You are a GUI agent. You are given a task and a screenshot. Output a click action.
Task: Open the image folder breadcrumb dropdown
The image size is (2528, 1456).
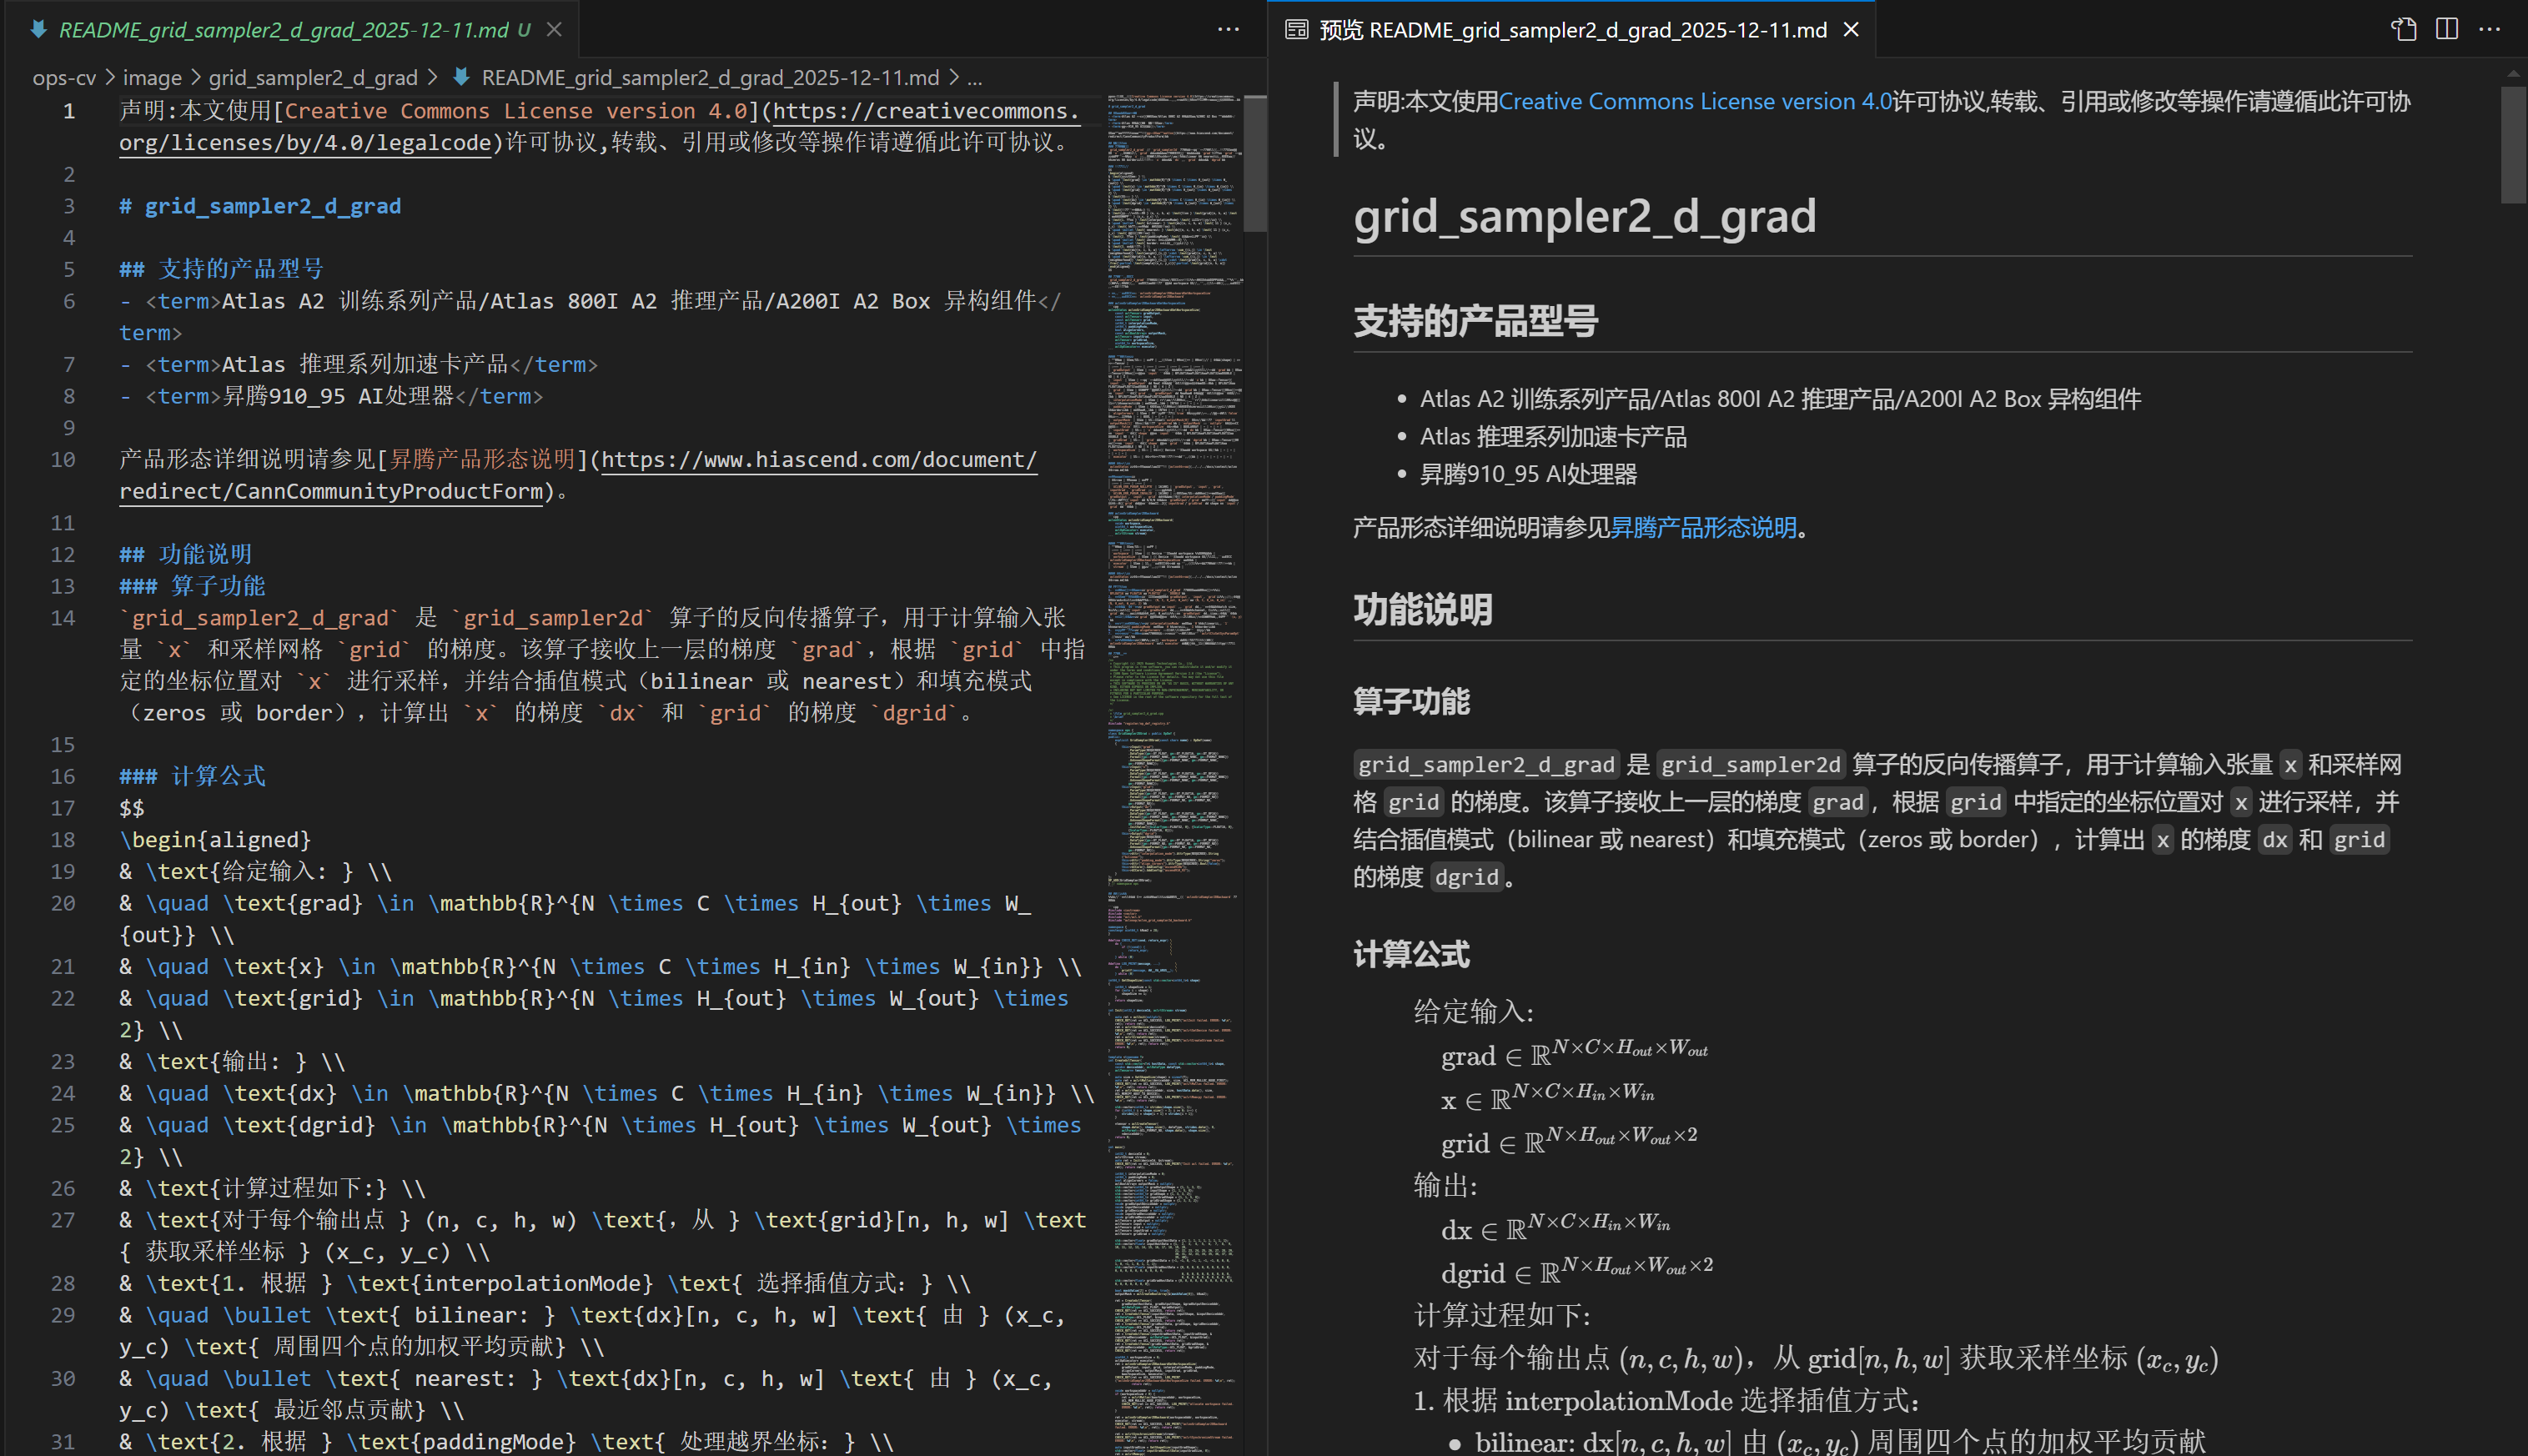click(152, 77)
